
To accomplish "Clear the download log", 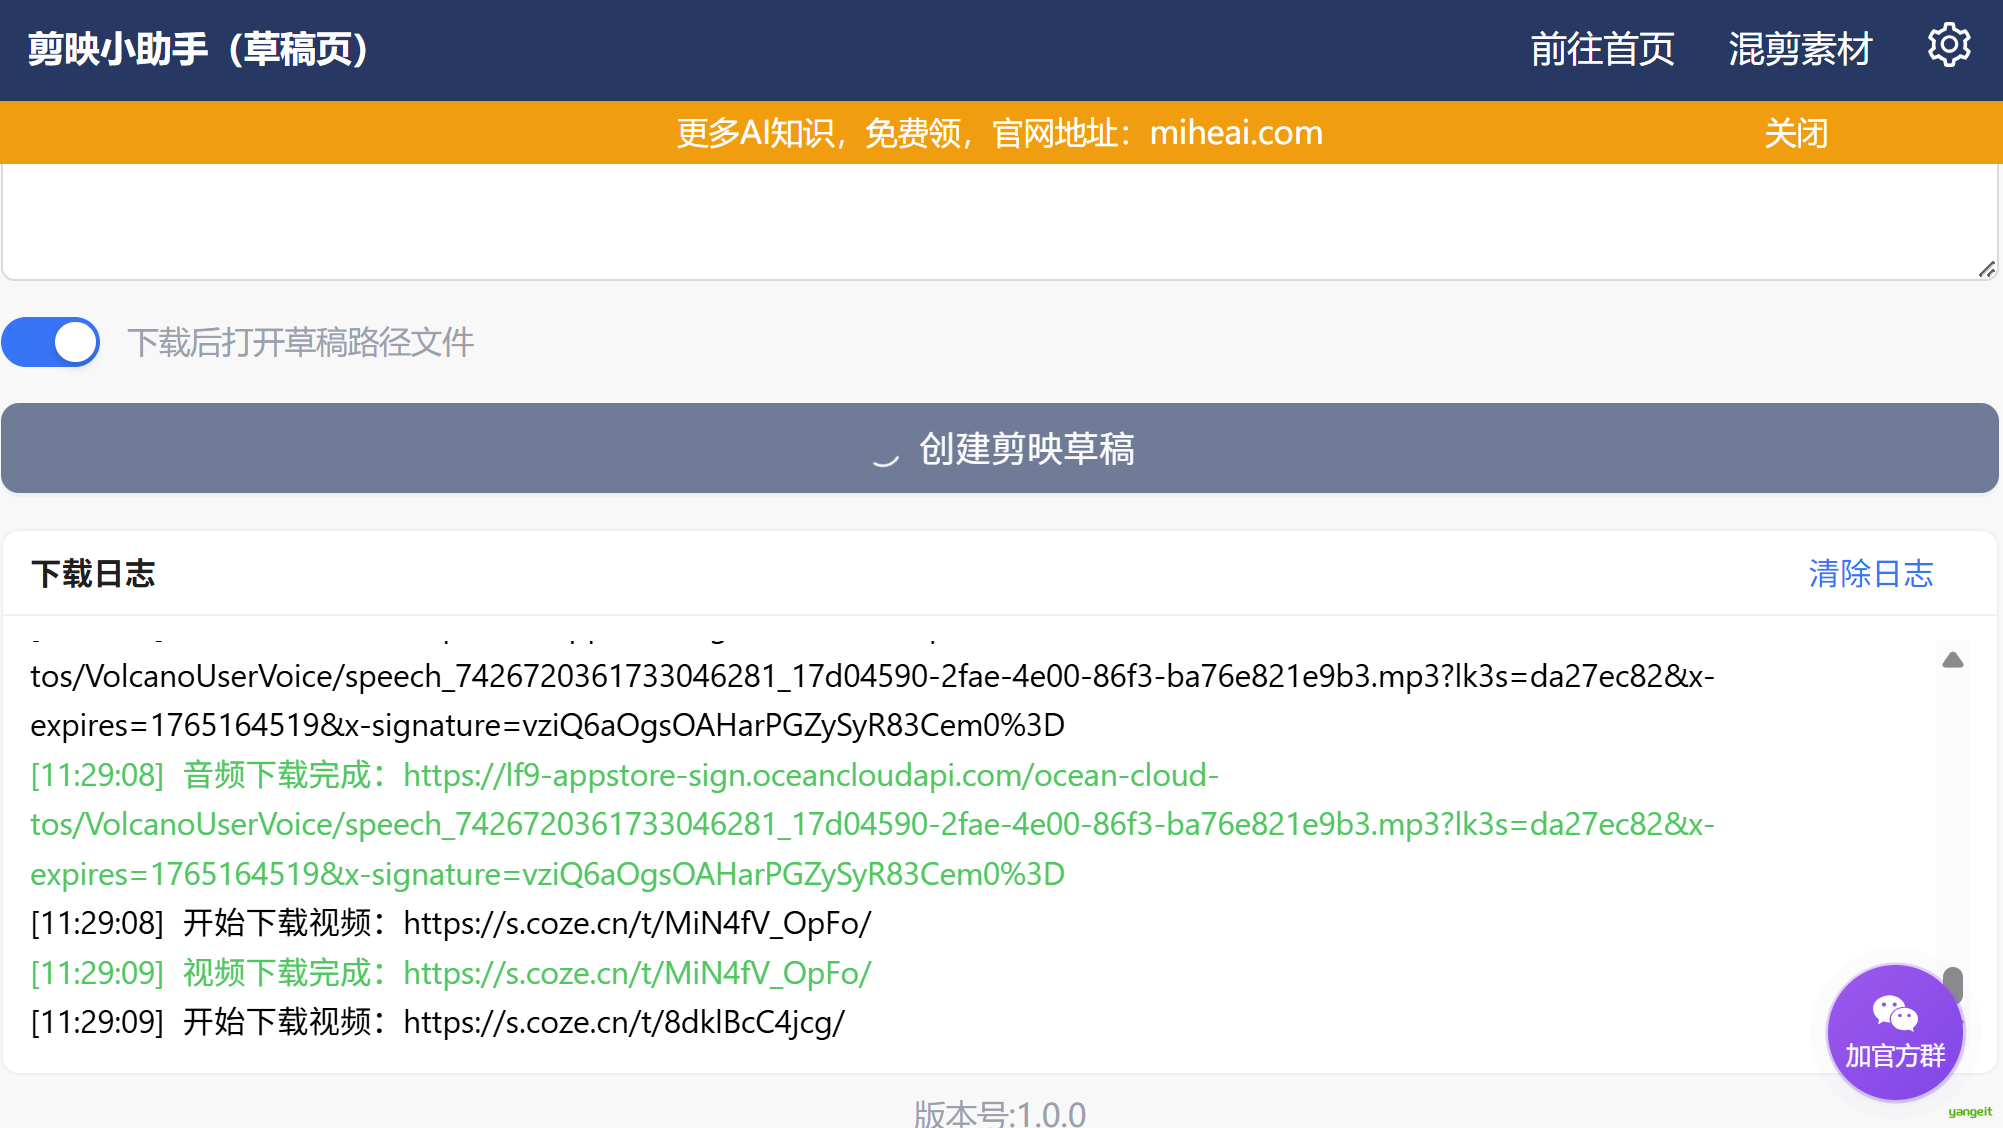I will pyautogui.click(x=1870, y=574).
